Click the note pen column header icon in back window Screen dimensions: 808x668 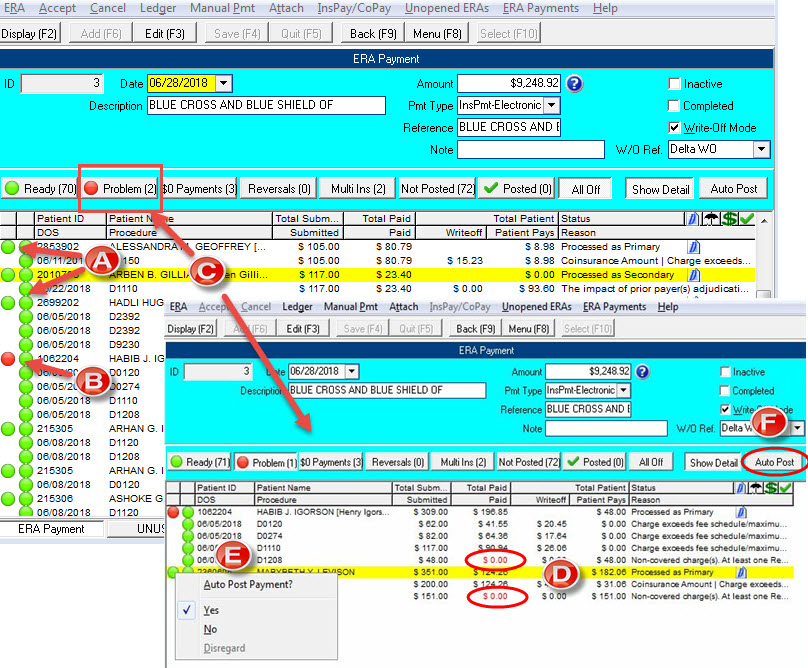pyautogui.click(x=693, y=219)
